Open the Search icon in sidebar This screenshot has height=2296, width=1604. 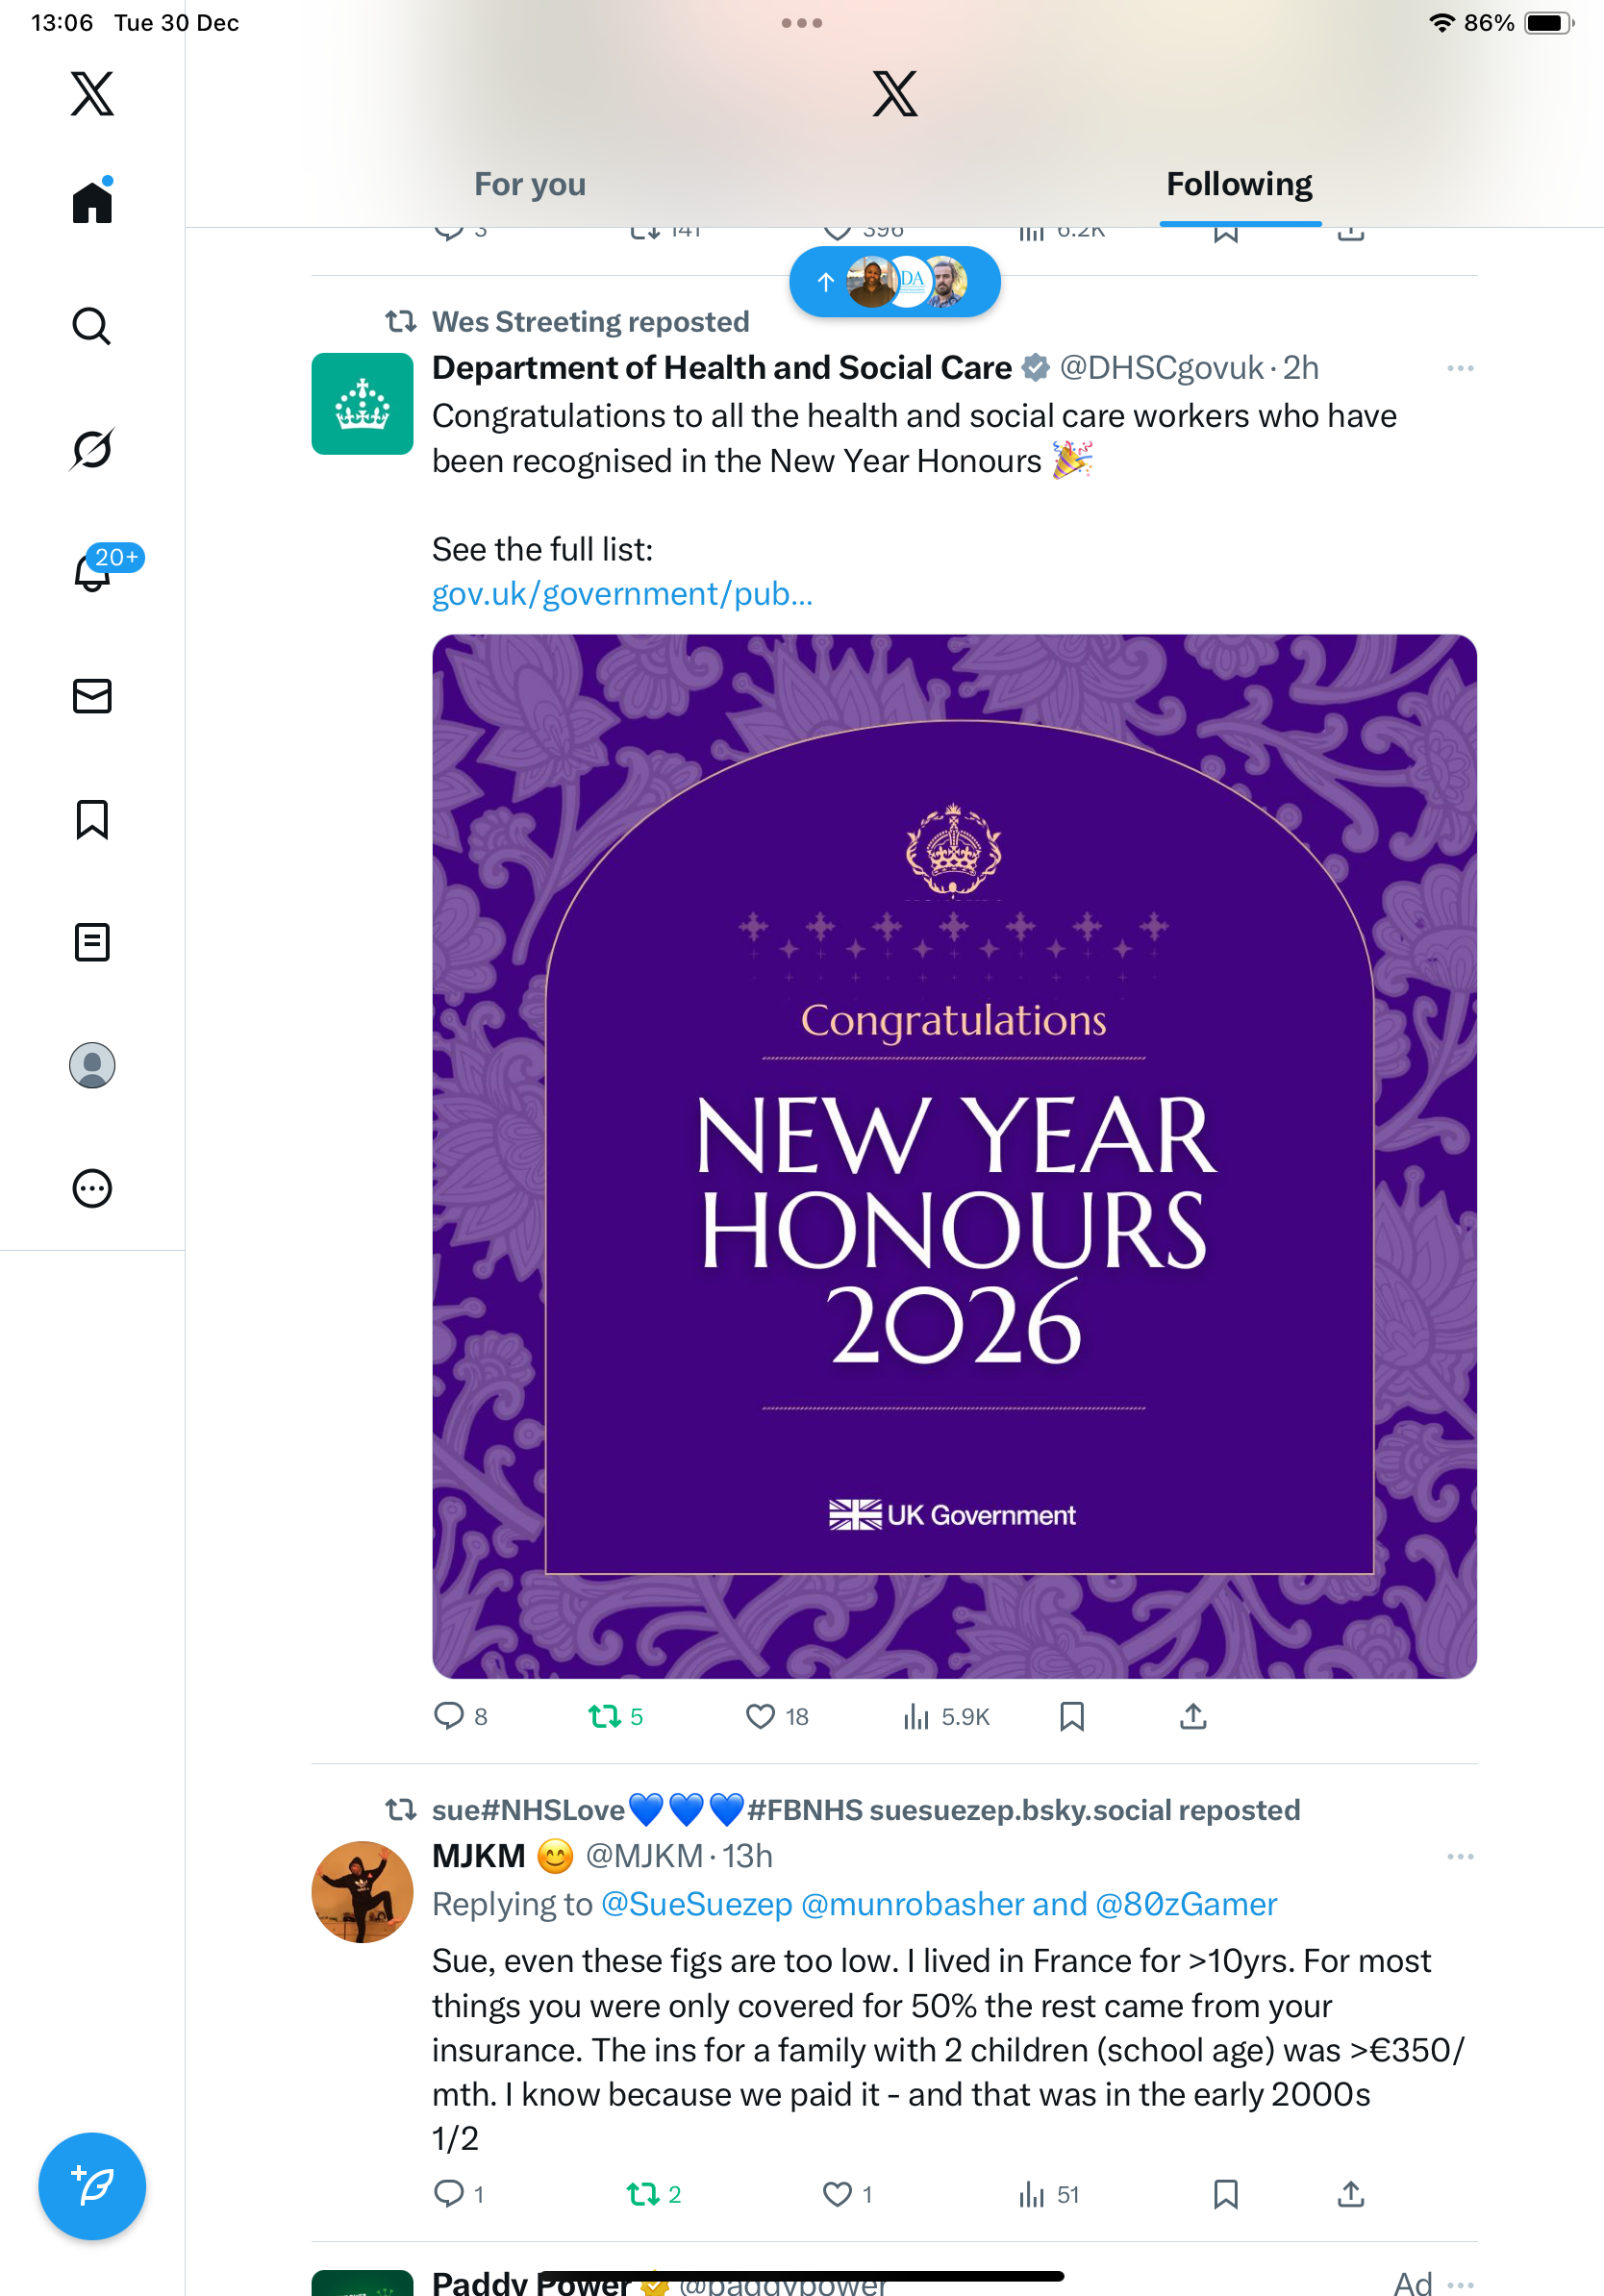(x=92, y=326)
